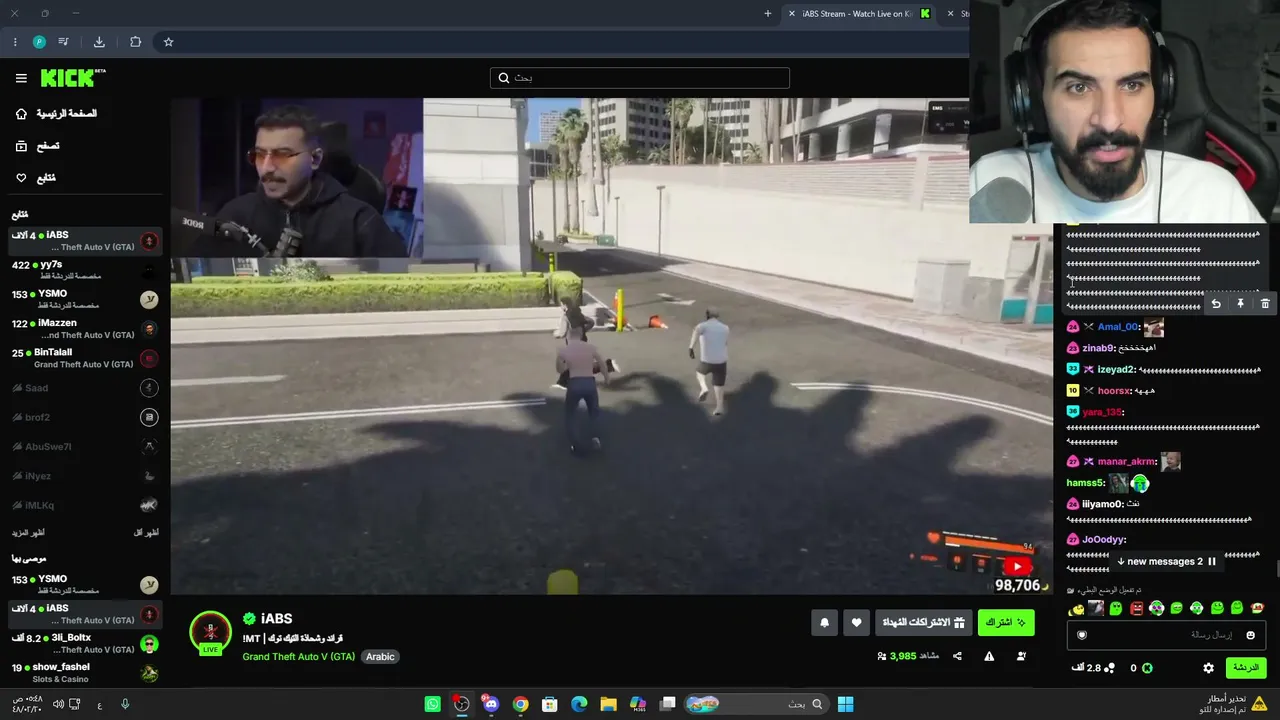Click the shield icon in chat input
Image resolution: width=1280 pixels, height=720 pixels.
pos(1081,635)
